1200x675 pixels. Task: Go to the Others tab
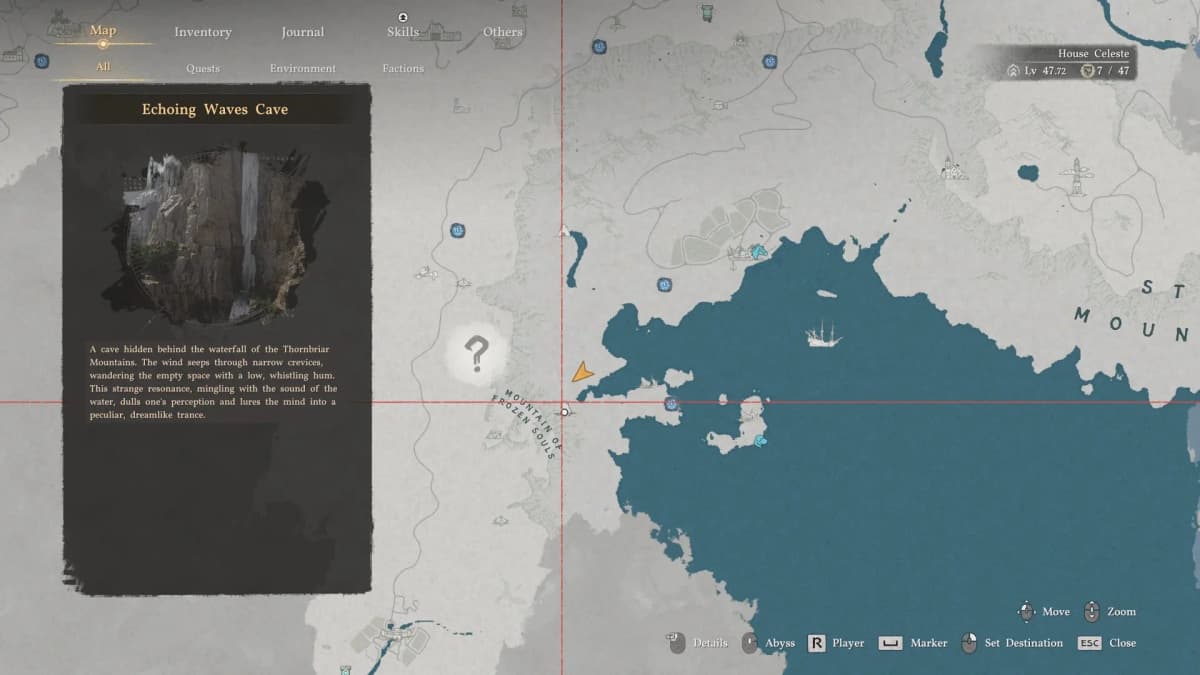tap(503, 32)
